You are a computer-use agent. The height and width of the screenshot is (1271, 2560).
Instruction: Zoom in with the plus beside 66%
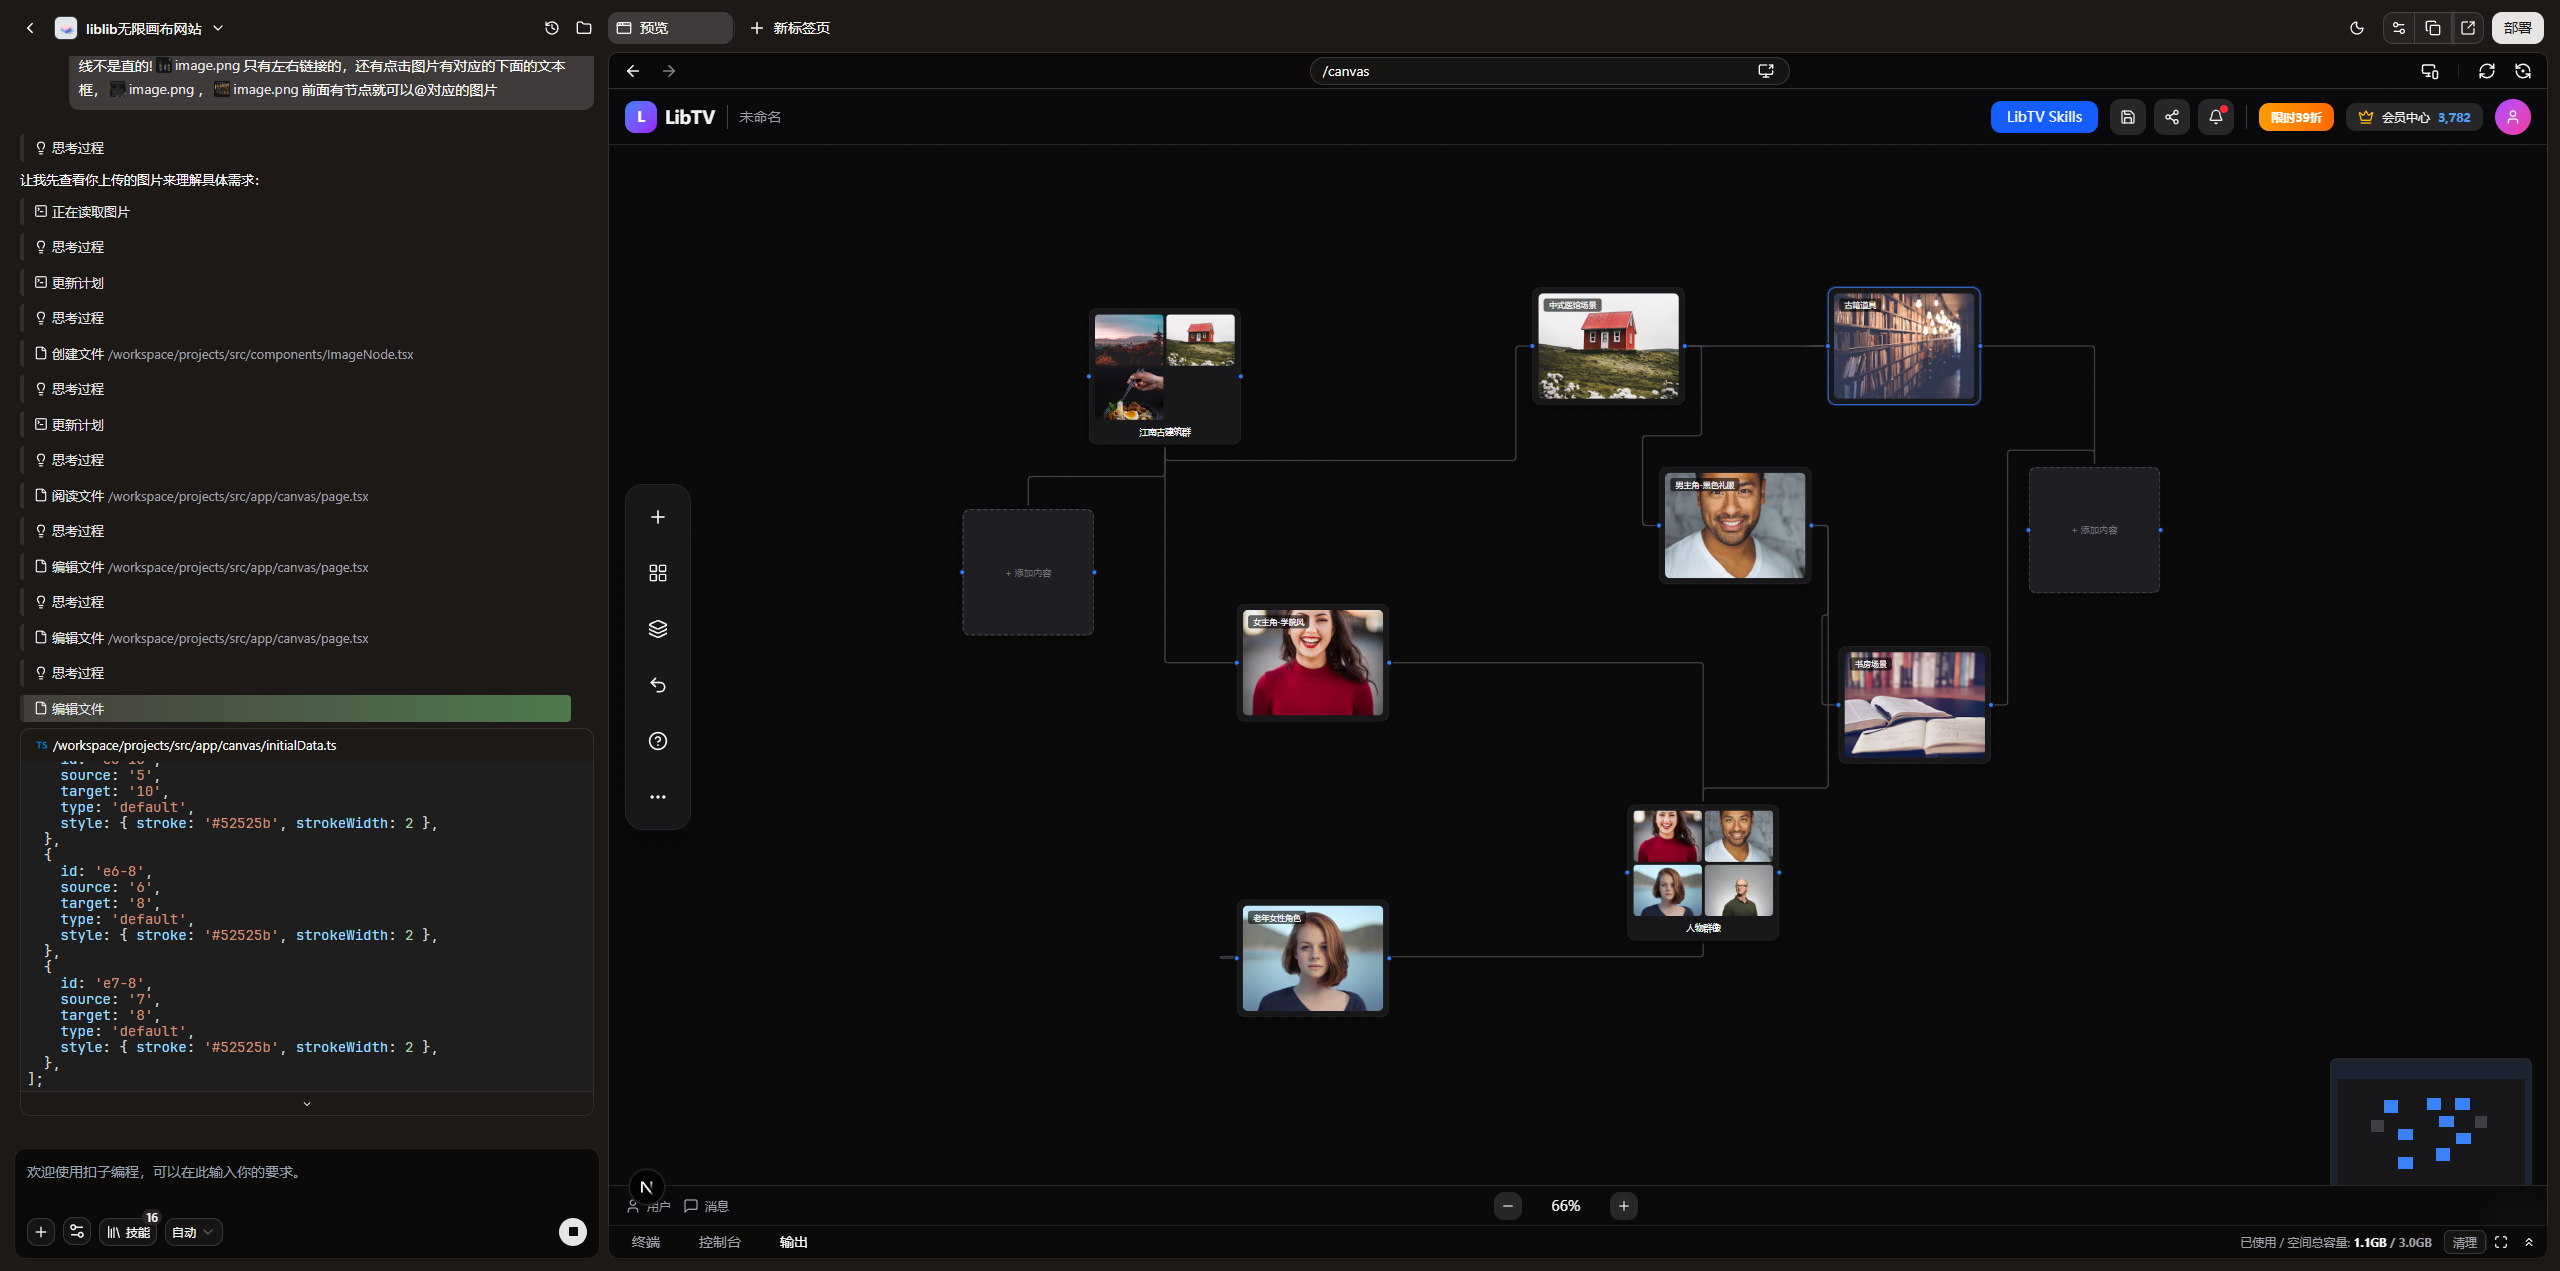point(1623,1206)
